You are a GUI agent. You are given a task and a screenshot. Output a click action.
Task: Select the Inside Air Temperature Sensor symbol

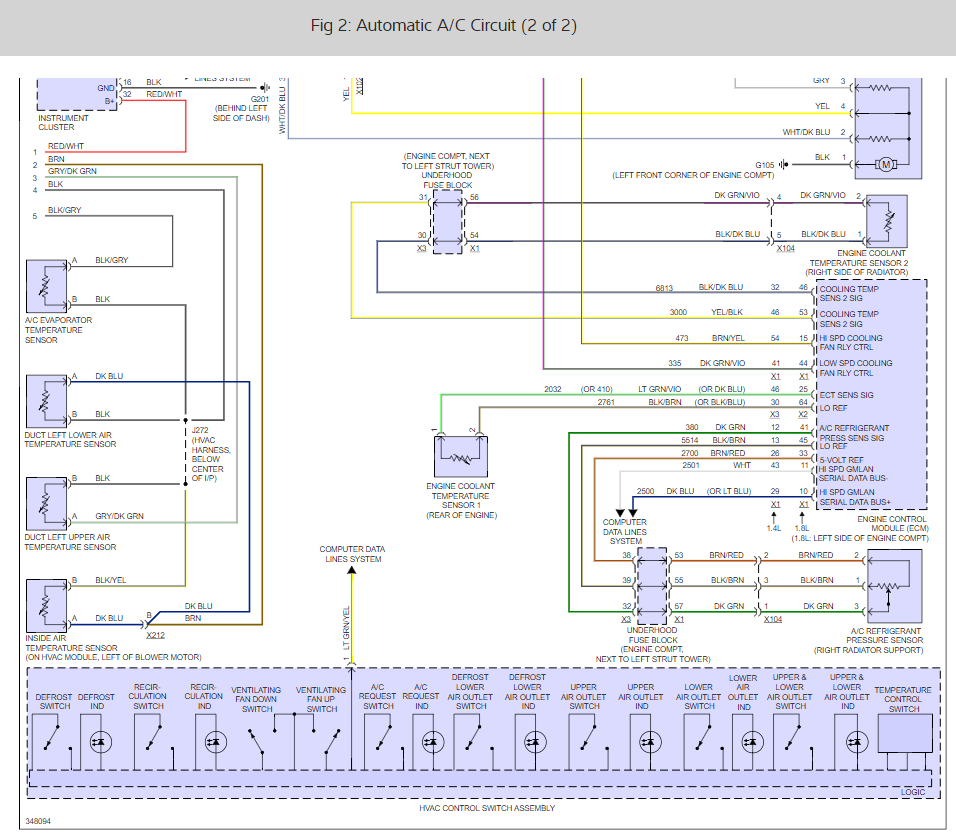[46, 603]
